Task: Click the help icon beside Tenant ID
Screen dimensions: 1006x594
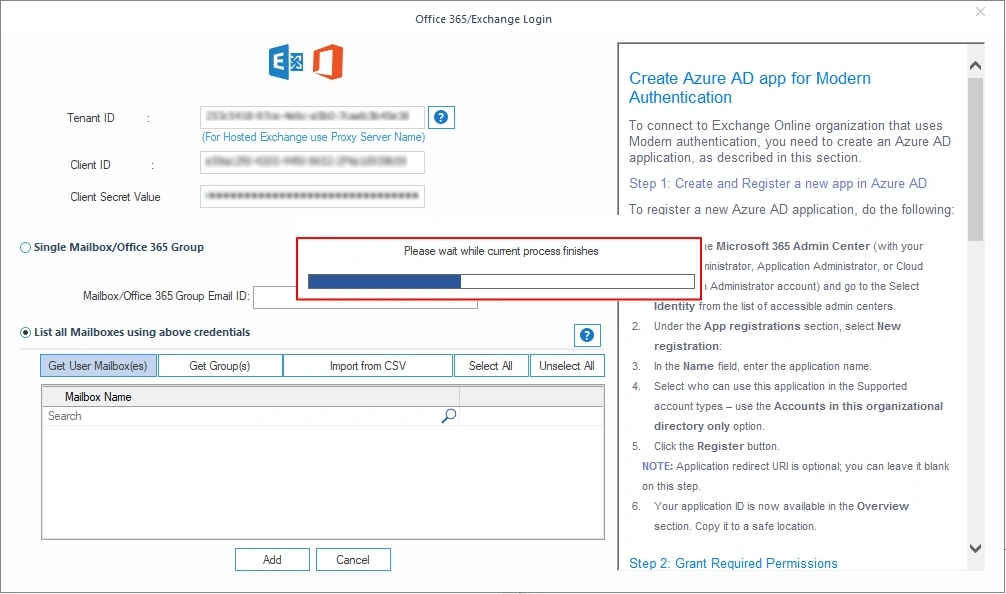Action: (444, 118)
